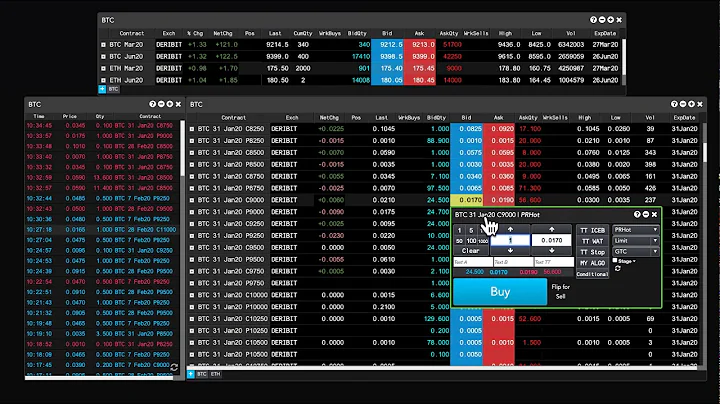Select the TT Stop order type button
This screenshot has height=404, width=720.
tap(592, 252)
